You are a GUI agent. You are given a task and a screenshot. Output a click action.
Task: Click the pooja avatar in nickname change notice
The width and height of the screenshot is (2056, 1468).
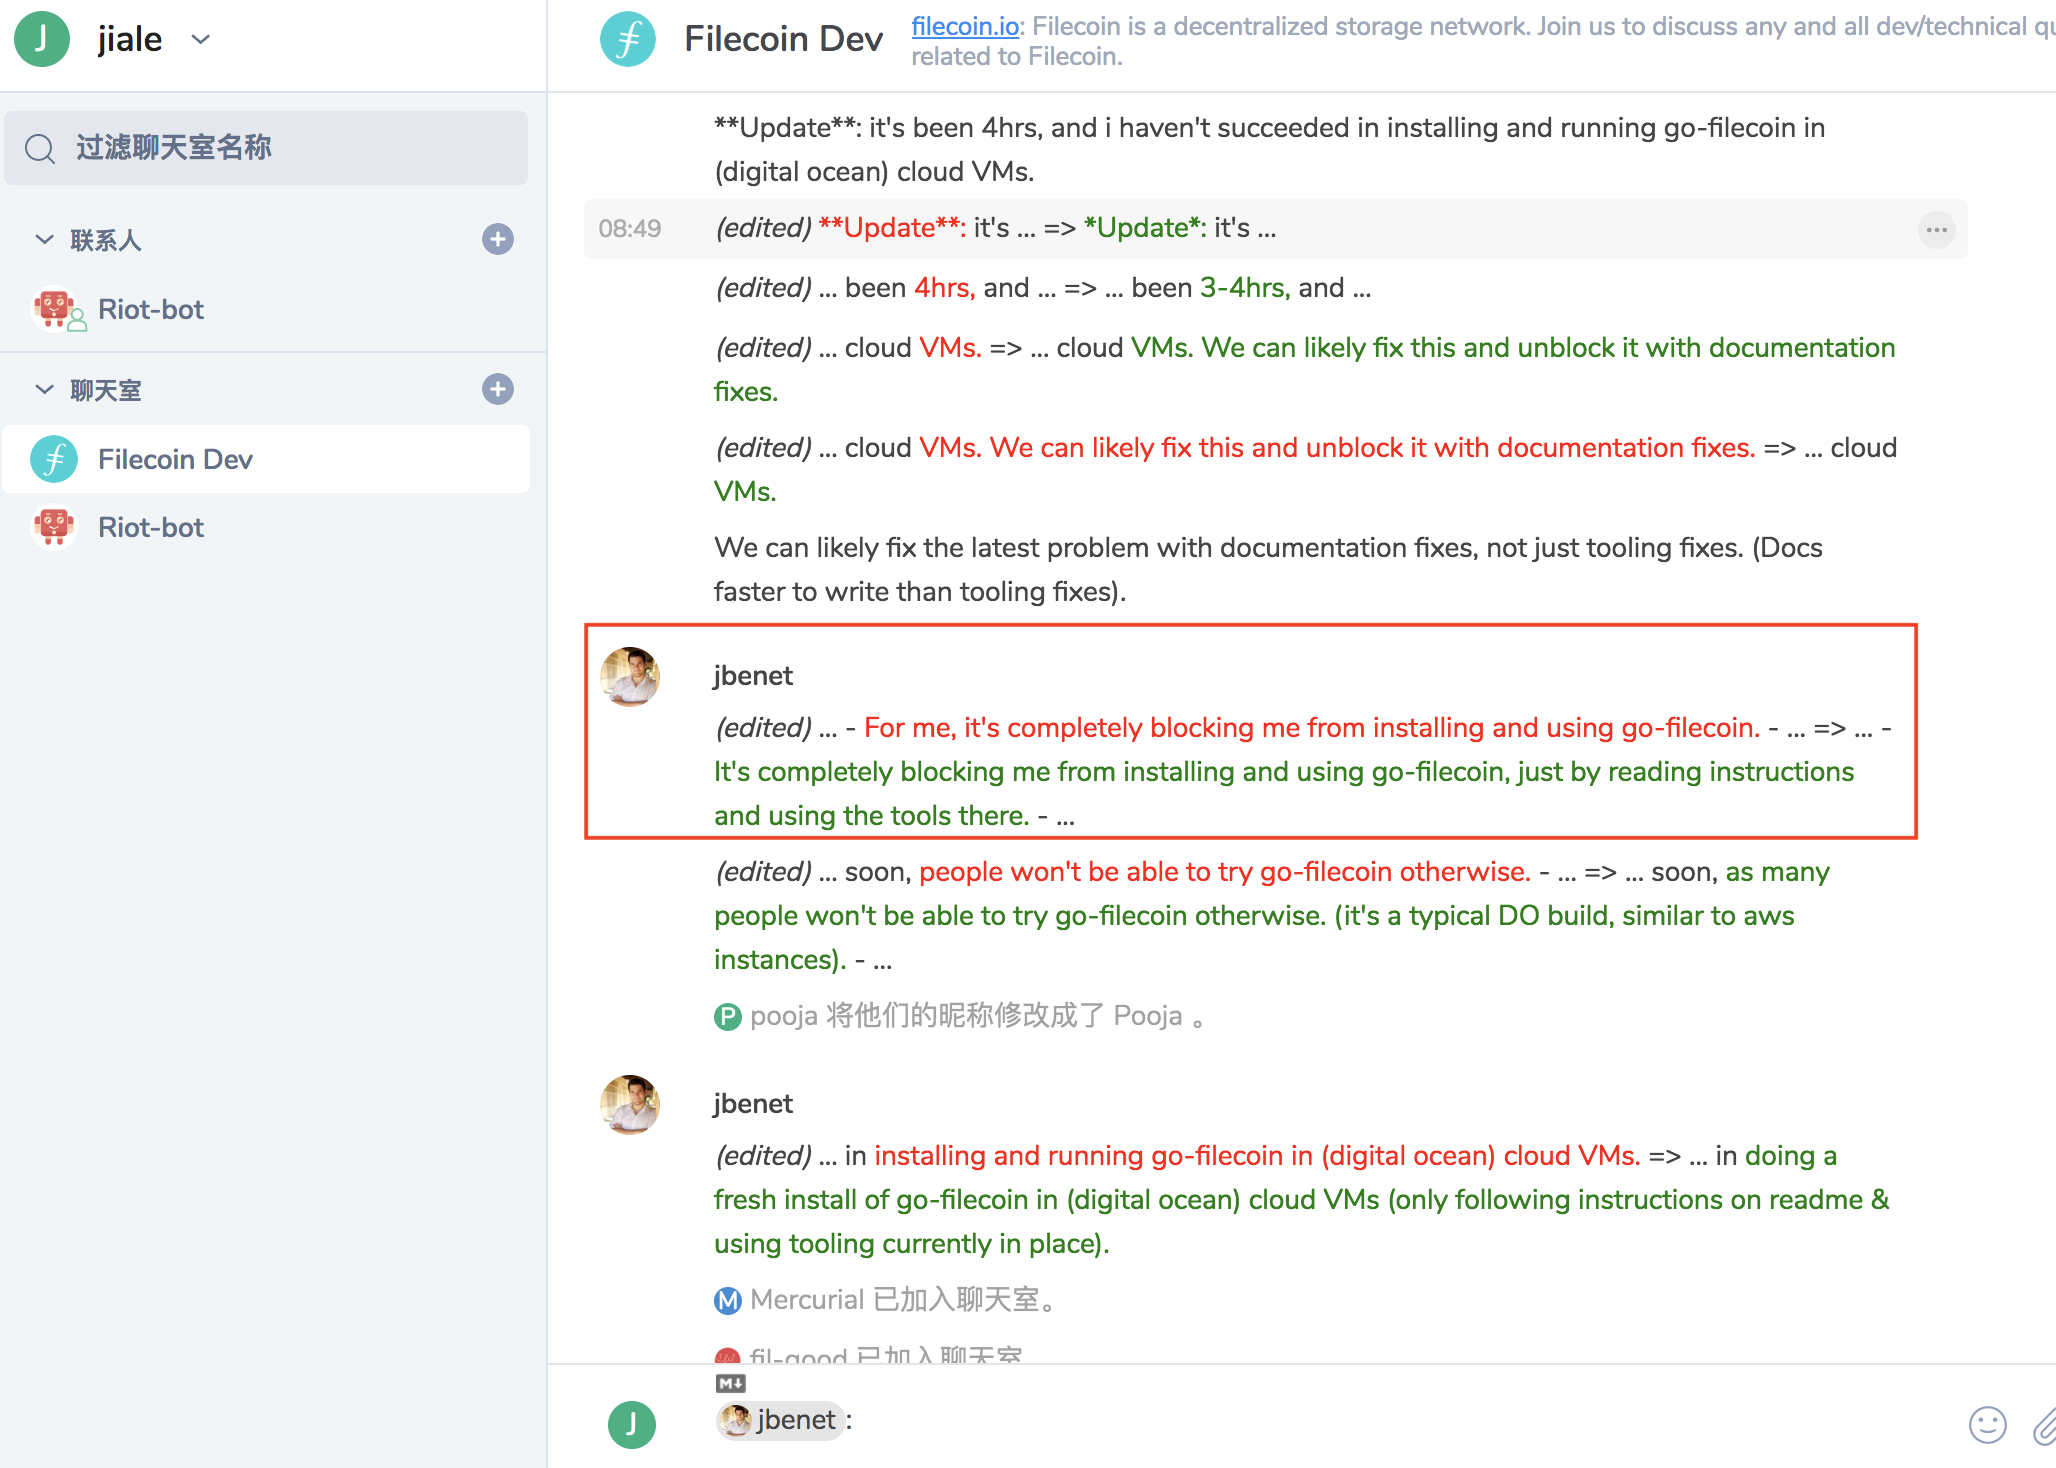coord(727,1017)
